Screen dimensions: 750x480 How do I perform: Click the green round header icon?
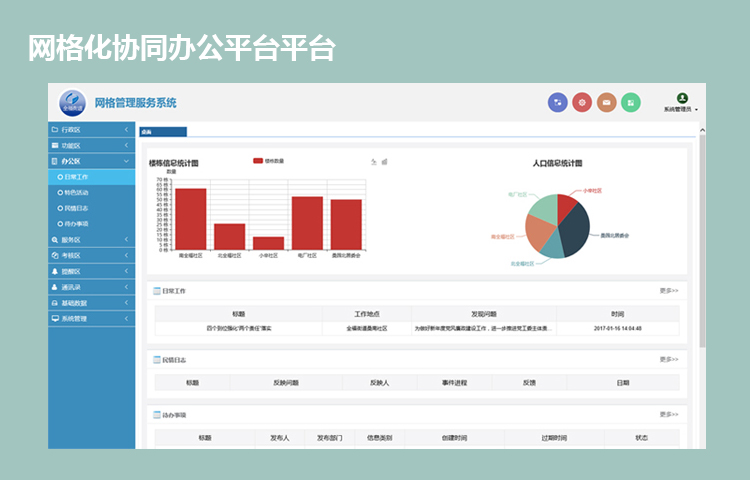(x=630, y=102)
